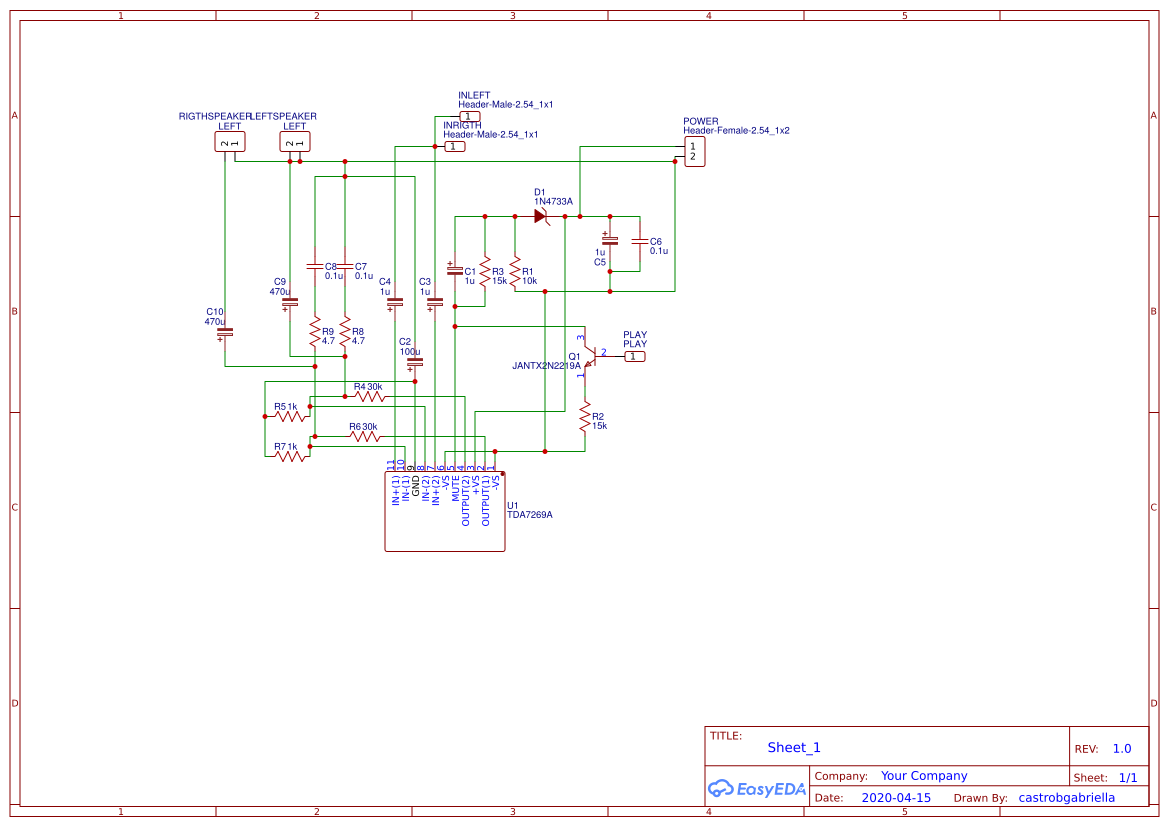Select the date 2020-04-15

pyautogui.click(x=895, y=797)
